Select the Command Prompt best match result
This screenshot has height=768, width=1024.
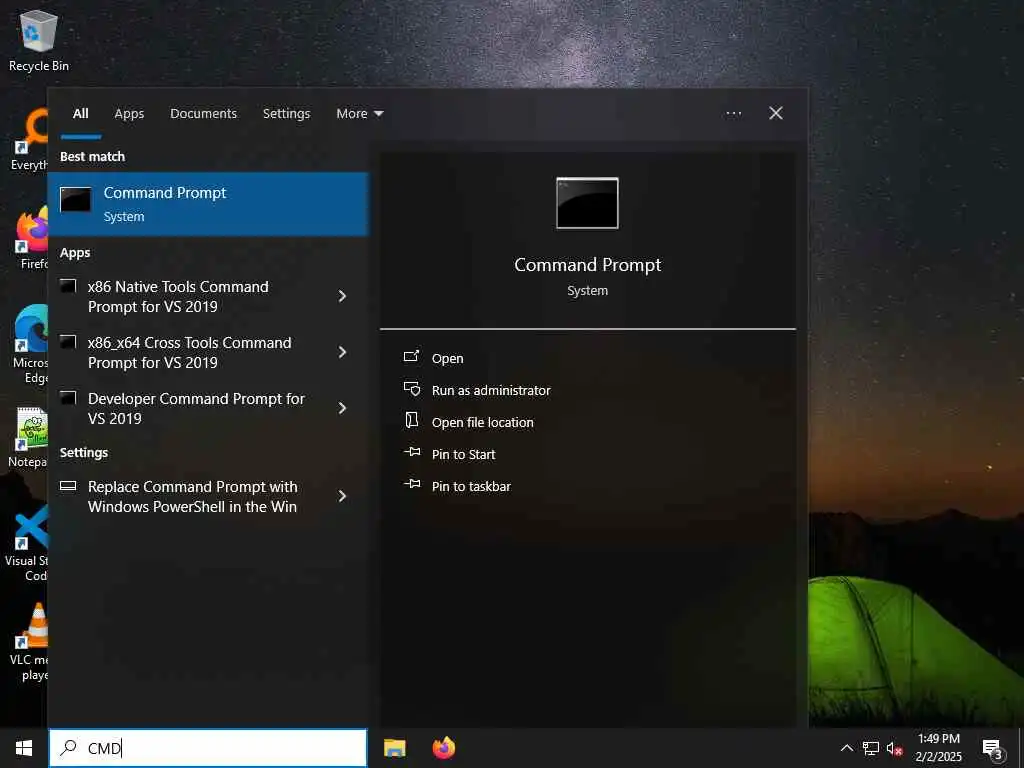pos(208,204)
